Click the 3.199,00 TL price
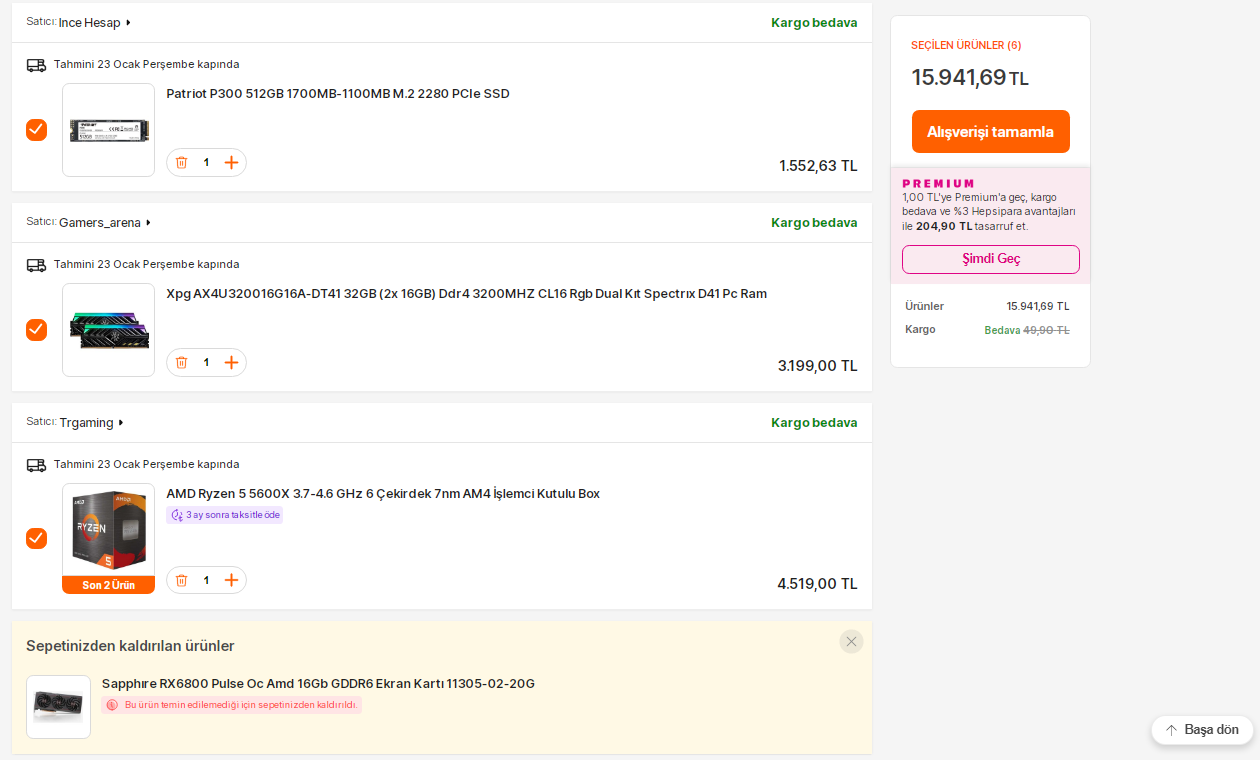Screen dimensions: 1260x760 818,366
